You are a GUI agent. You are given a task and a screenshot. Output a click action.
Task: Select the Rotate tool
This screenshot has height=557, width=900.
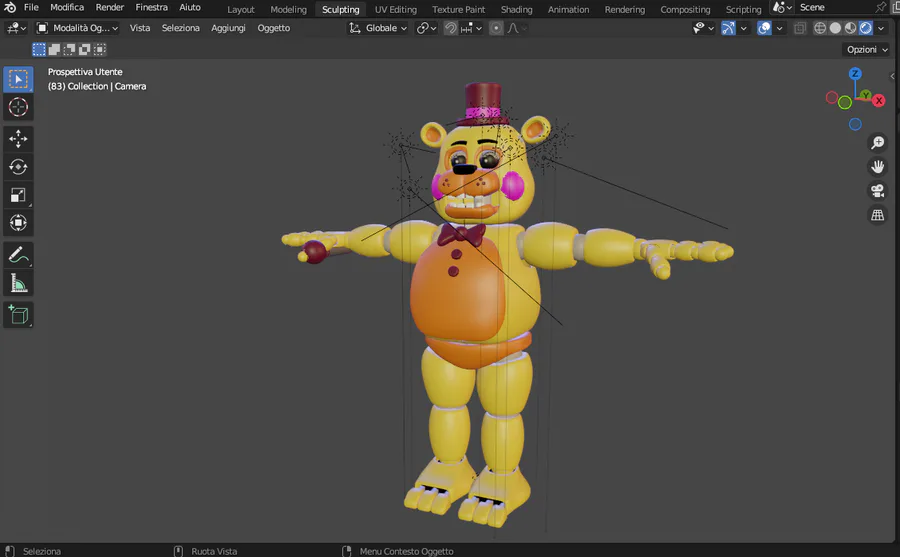click(18, 167)
